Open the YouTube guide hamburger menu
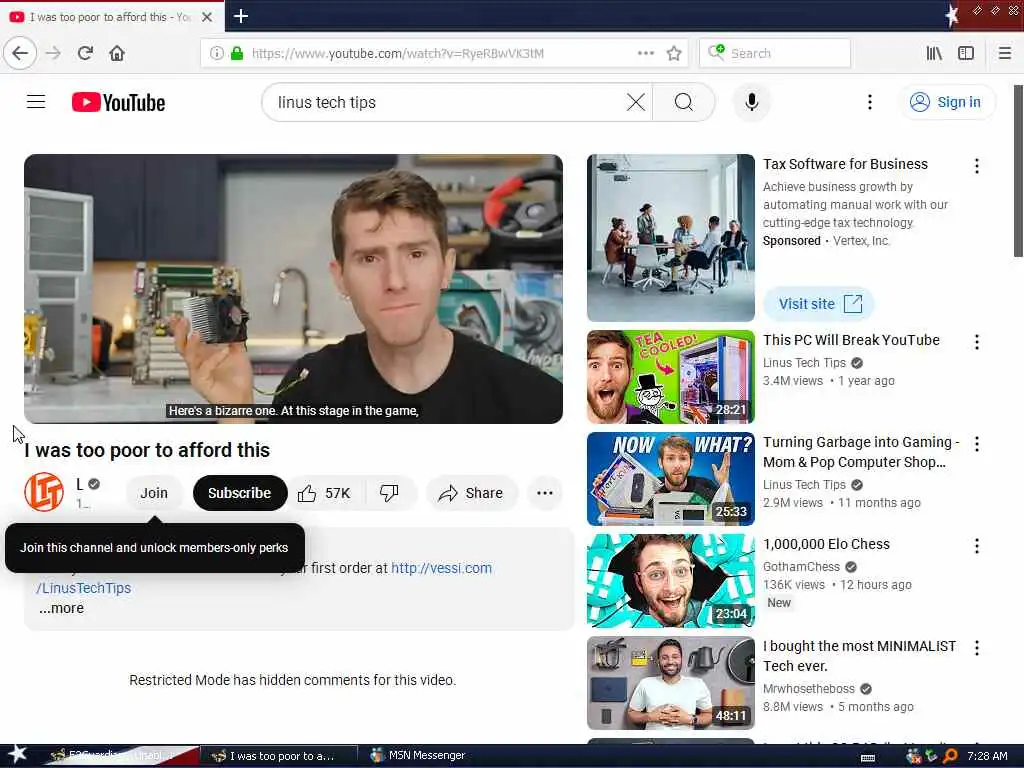Viewport: 1024px width, 768px height. 36,102
